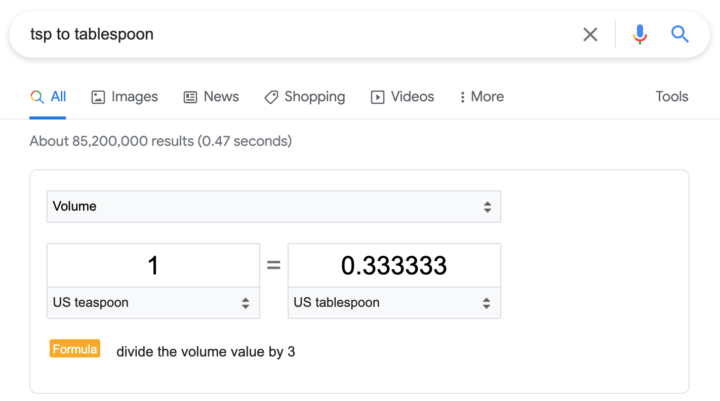The width and height of the screenshot is (720, 401).
Task: Click the Shopping tab label
Action: point(315,96)
